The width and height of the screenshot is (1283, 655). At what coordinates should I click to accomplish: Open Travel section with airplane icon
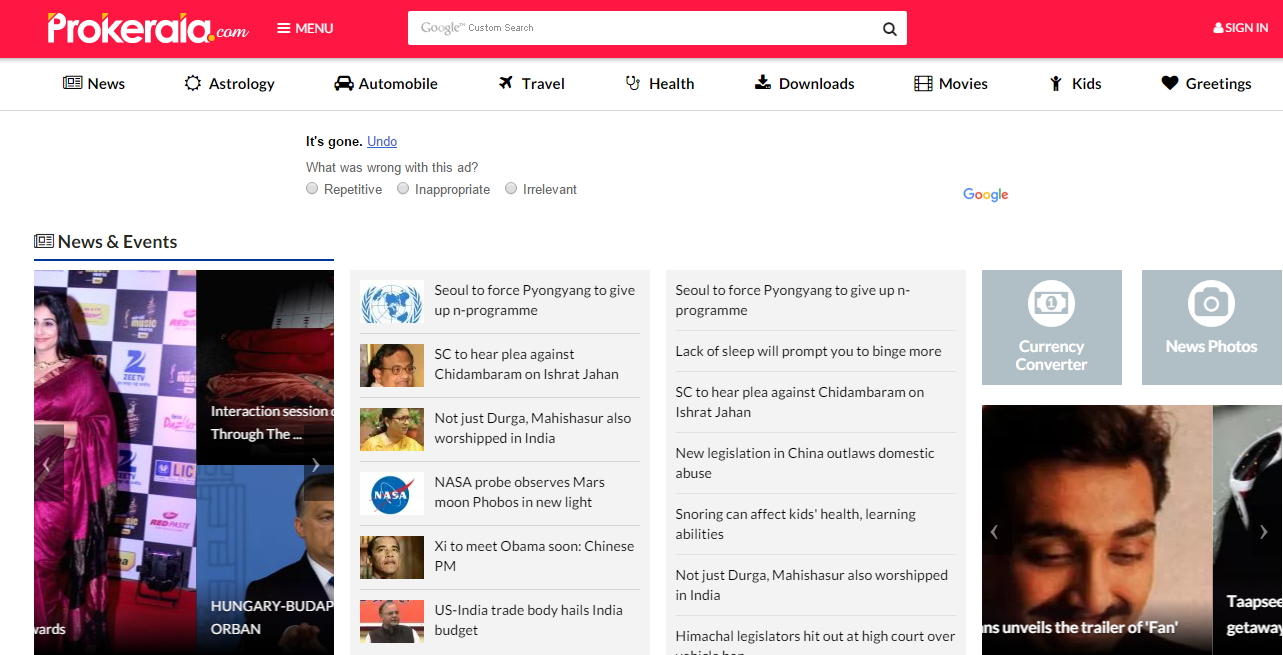click(532, 84)
